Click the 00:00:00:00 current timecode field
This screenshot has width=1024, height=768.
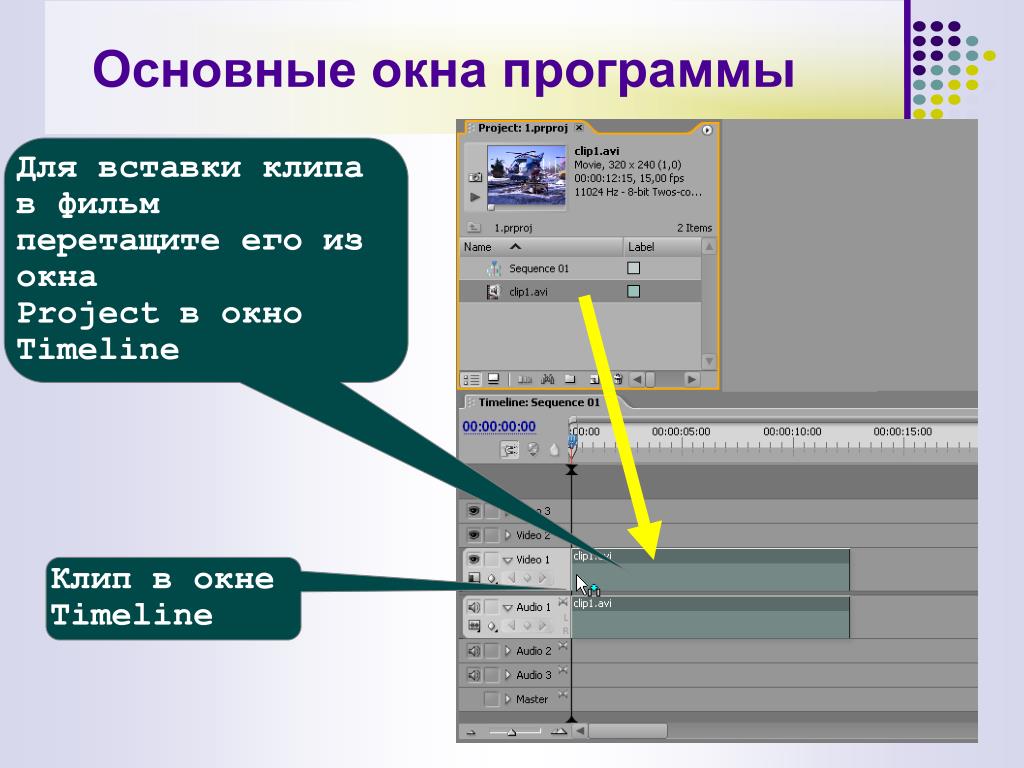[x=499, y=426]
